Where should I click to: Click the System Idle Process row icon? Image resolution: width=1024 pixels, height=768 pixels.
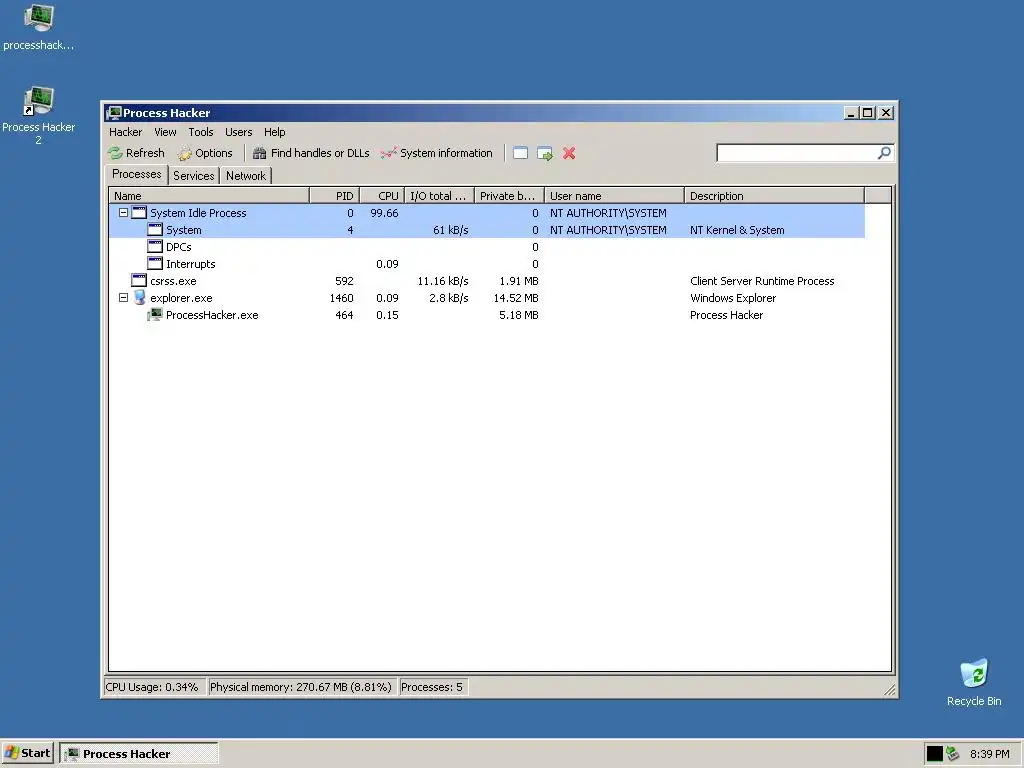click(139, 213)
